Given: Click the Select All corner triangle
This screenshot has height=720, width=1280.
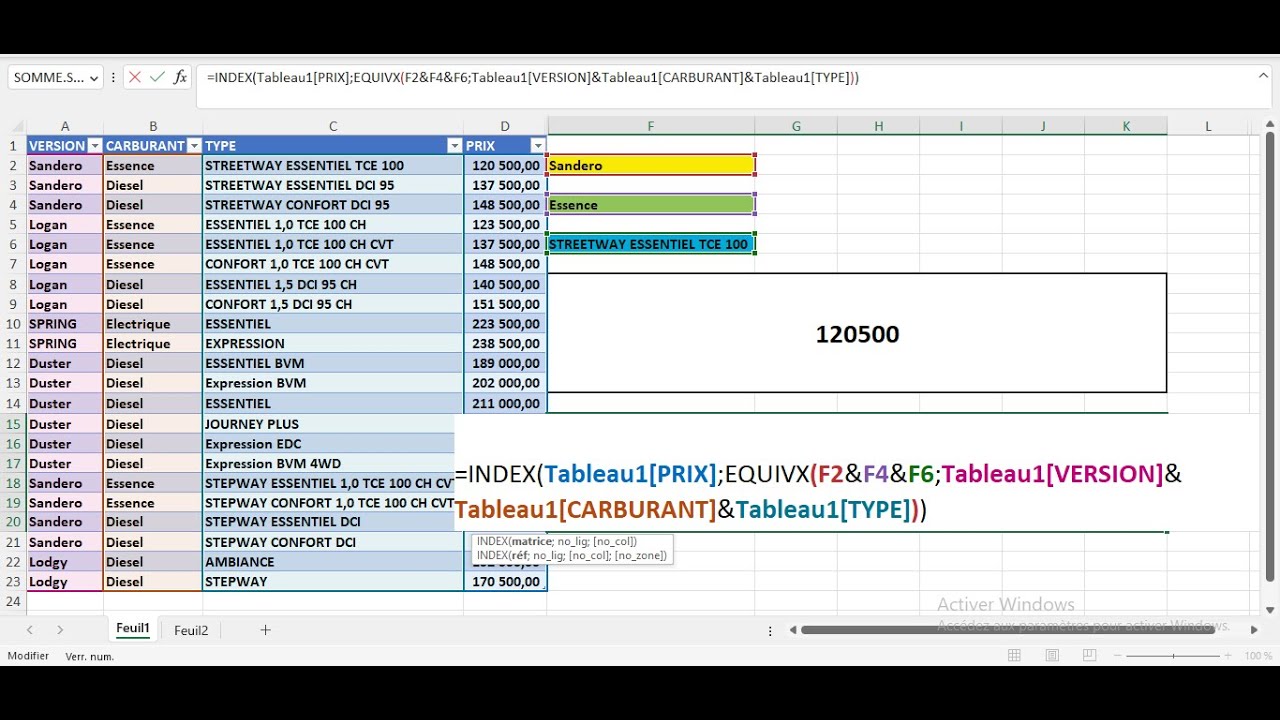Looking at the screenshot, I should click(16, 126).
